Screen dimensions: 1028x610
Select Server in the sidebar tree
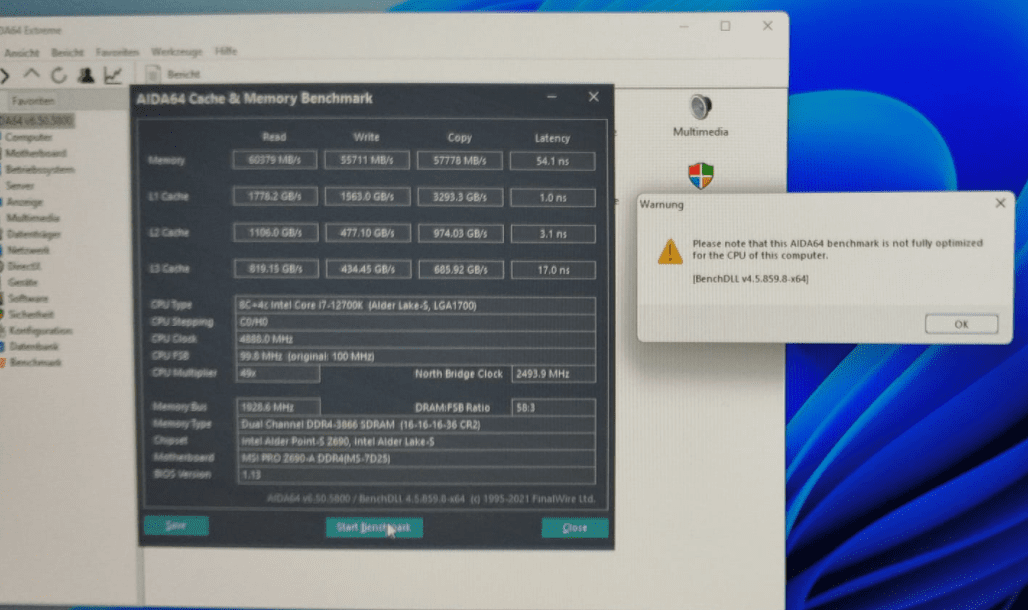pos(20,186)
